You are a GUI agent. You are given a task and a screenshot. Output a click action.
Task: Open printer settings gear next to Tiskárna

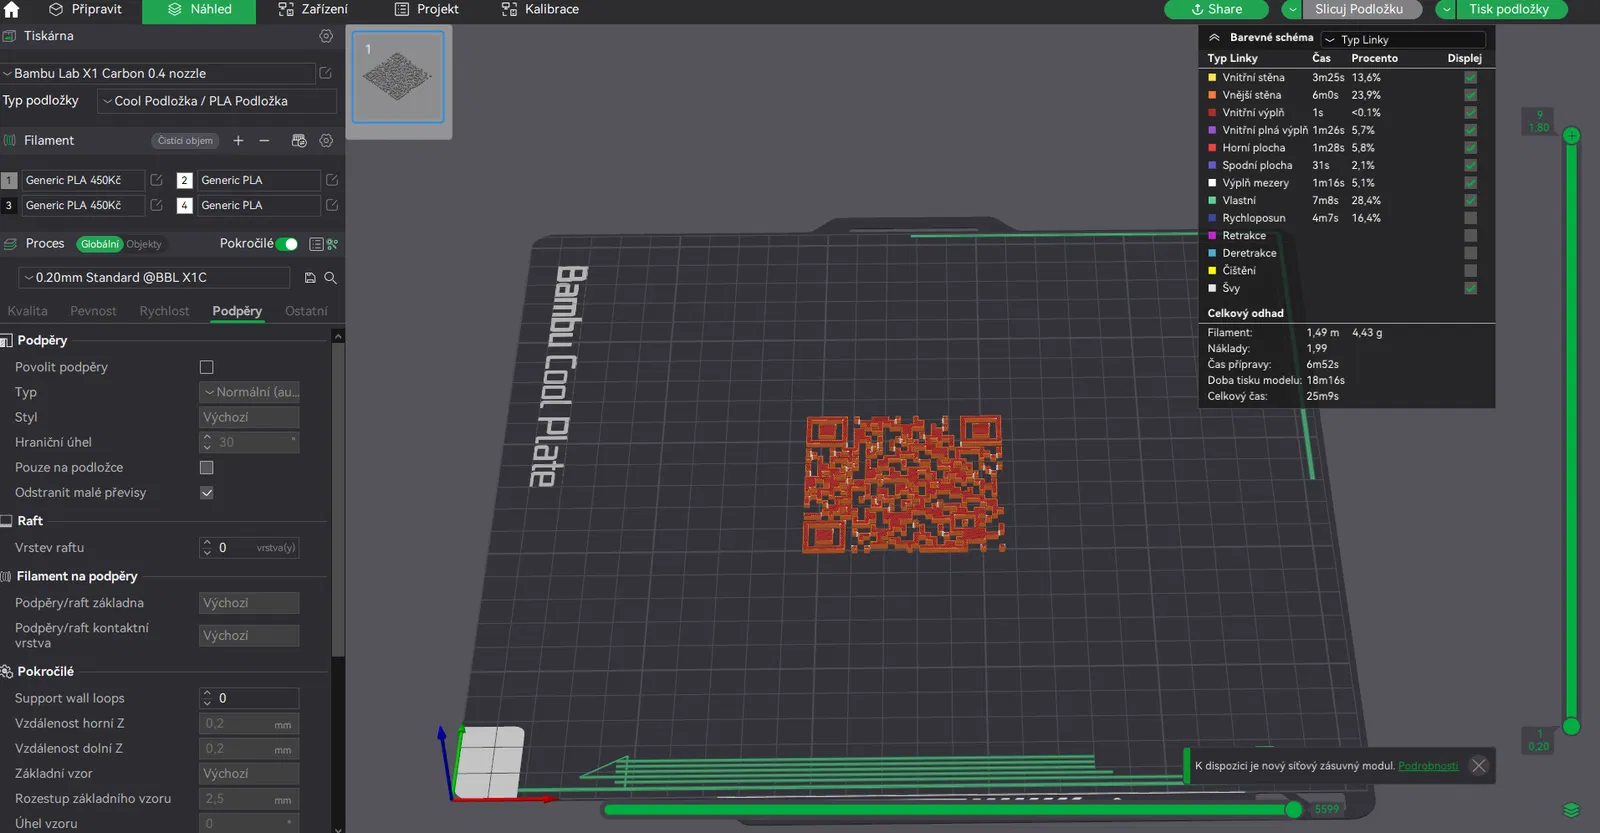coord(326,36)
